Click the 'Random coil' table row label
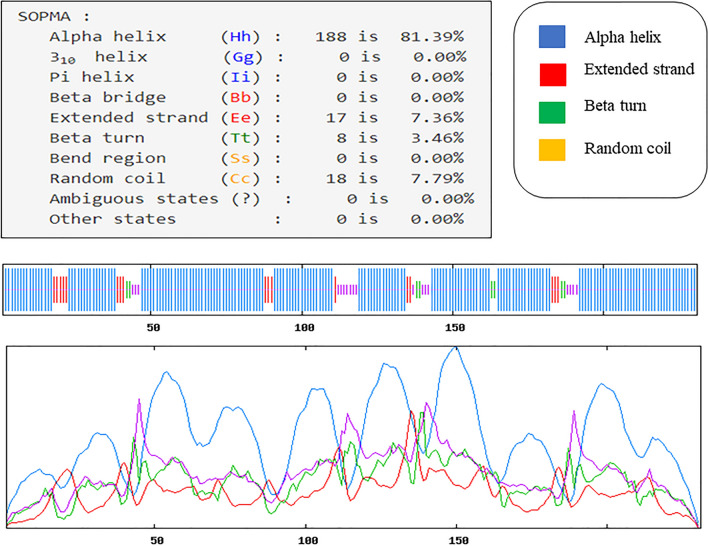The height and width of the screenshot is (546, 708). click(108, 178)
